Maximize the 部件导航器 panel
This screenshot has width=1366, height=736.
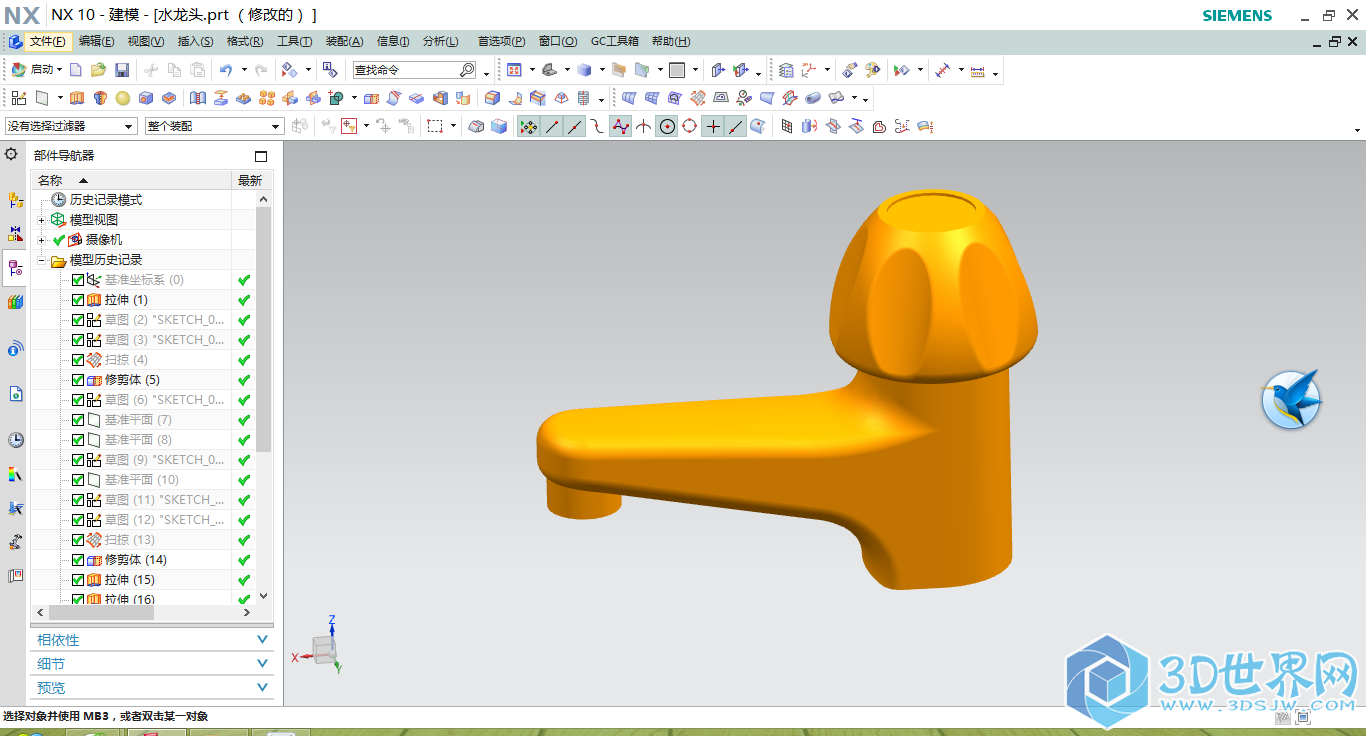tap(261, 156)
